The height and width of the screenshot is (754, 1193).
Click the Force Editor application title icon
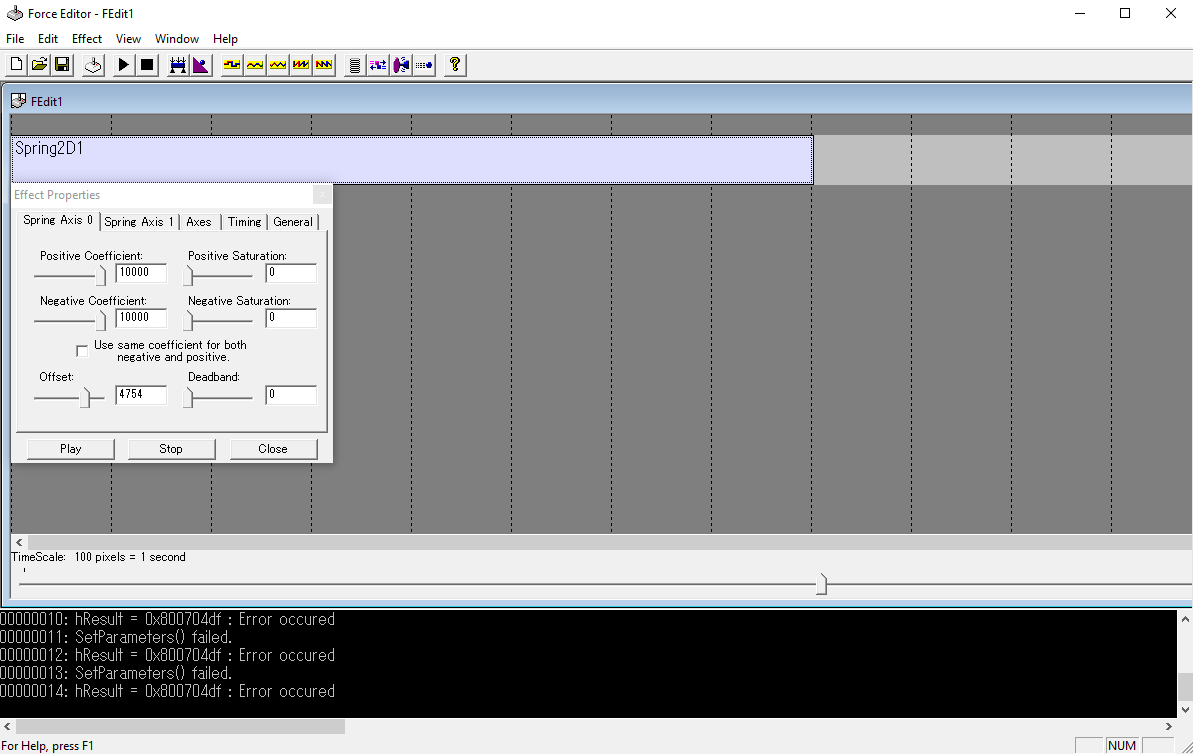tap(14, 14)
